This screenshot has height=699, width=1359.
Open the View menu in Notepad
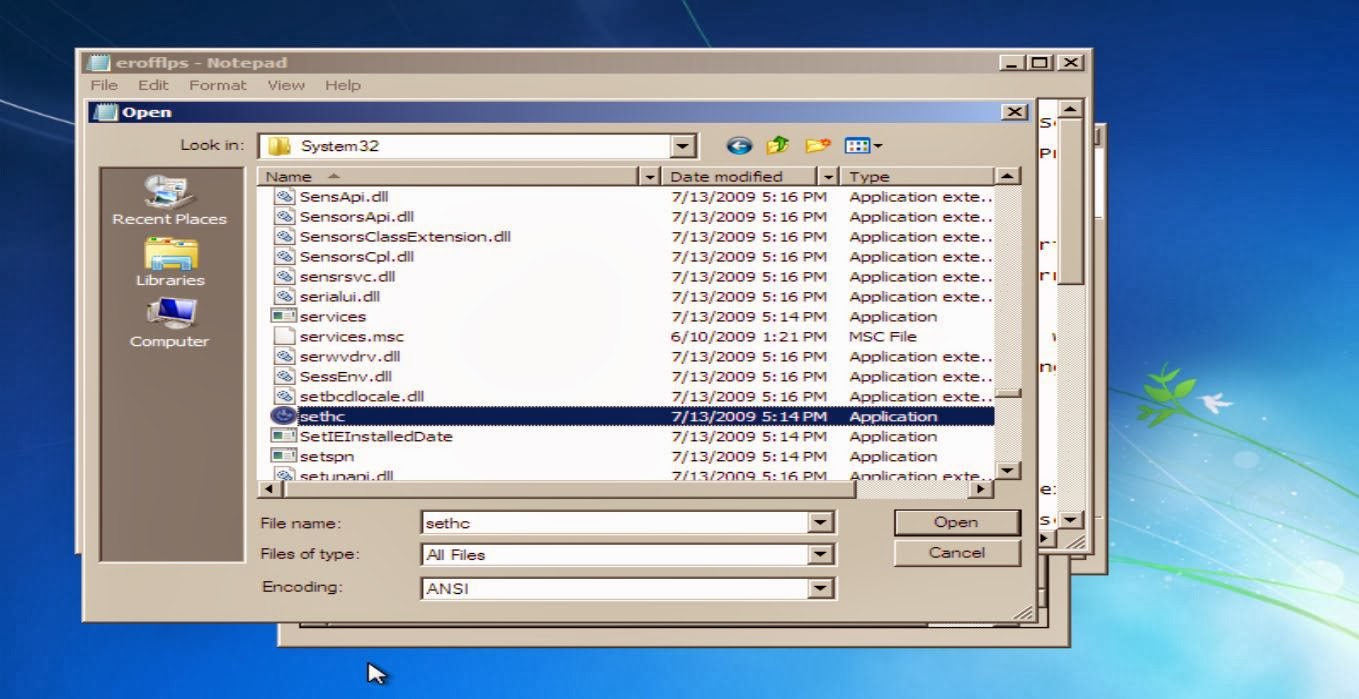[x=286, y=85]
